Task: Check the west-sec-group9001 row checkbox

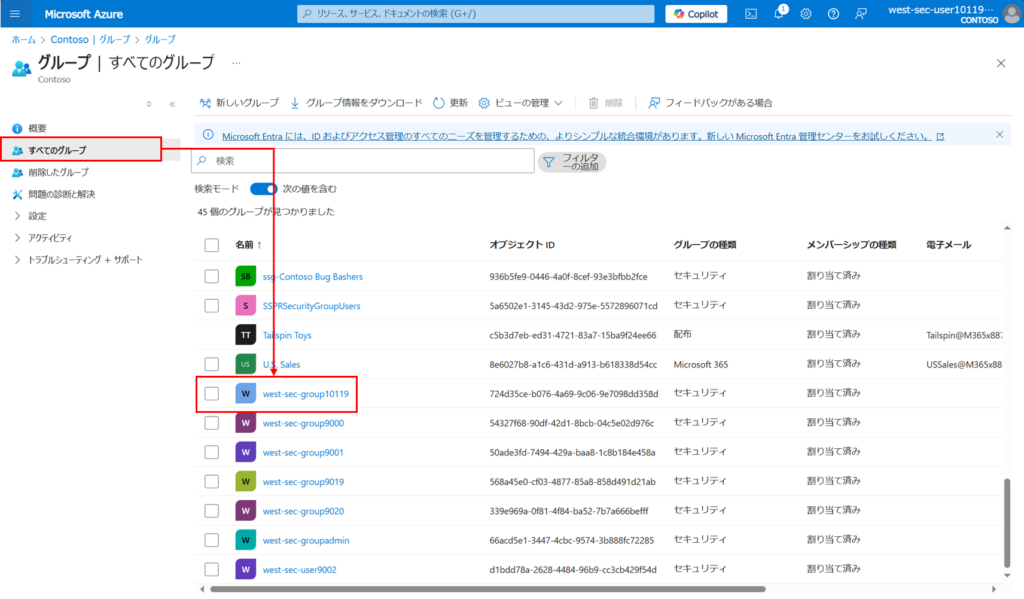Action: (212, 452)
